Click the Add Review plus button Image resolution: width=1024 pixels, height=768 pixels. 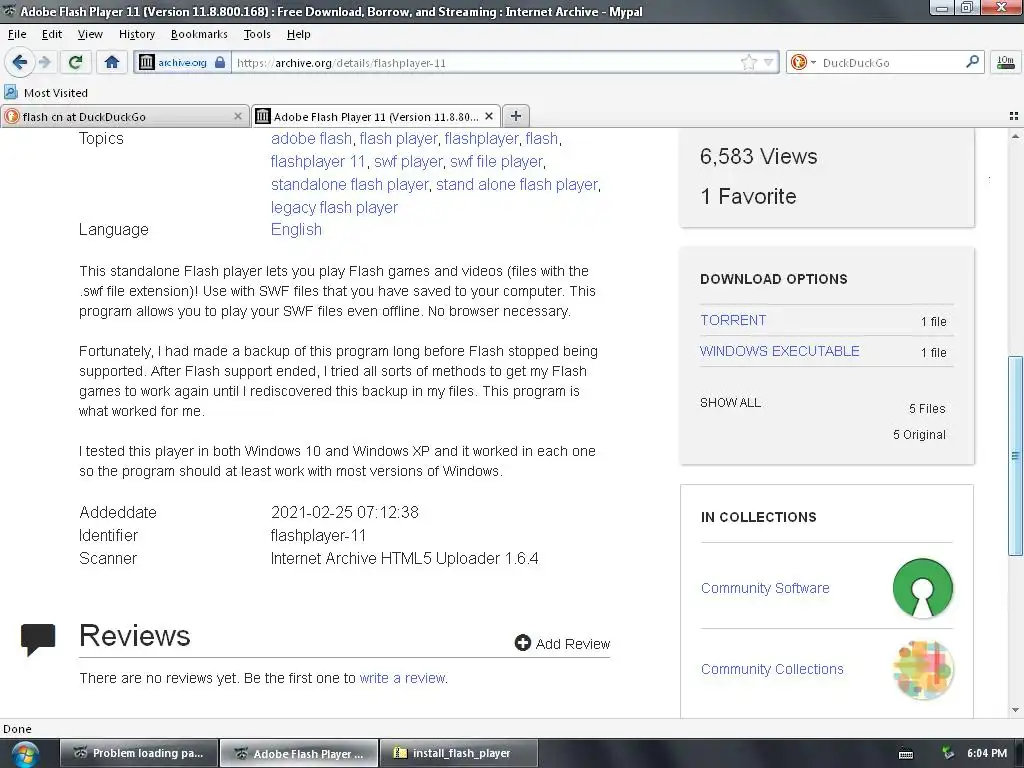tap(562, 643)
